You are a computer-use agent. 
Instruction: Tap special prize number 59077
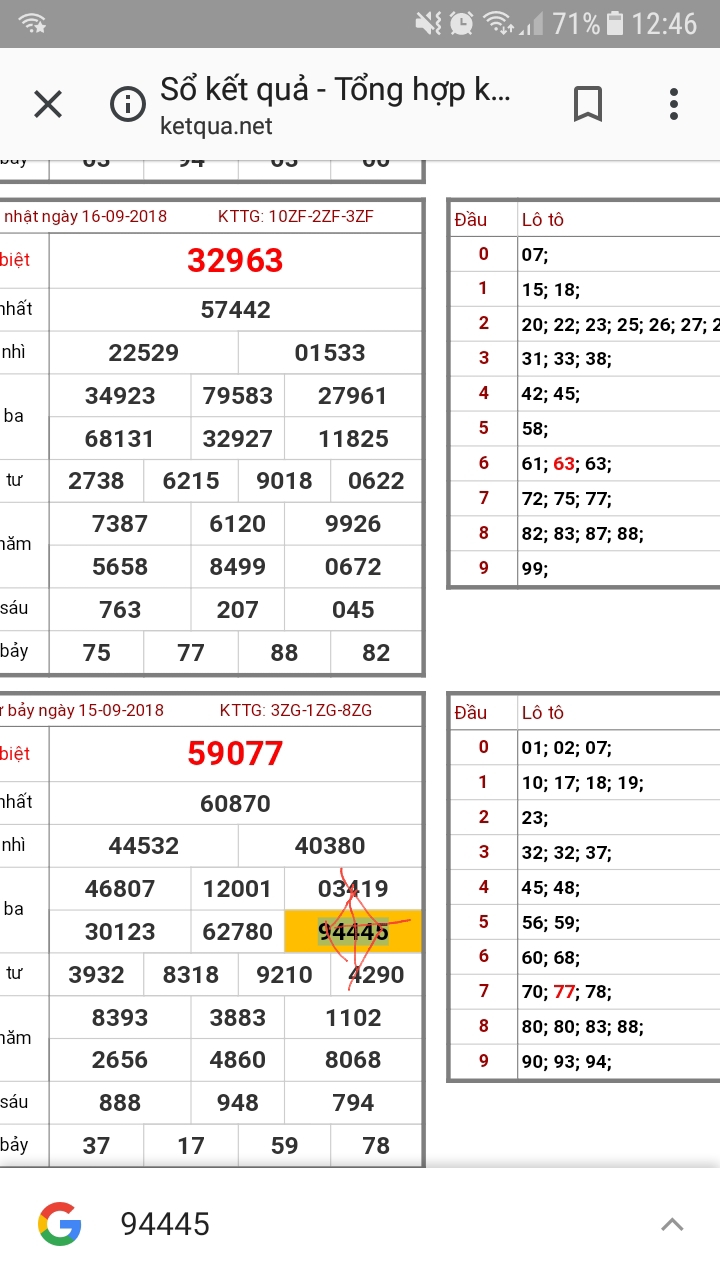pos(235,754)
